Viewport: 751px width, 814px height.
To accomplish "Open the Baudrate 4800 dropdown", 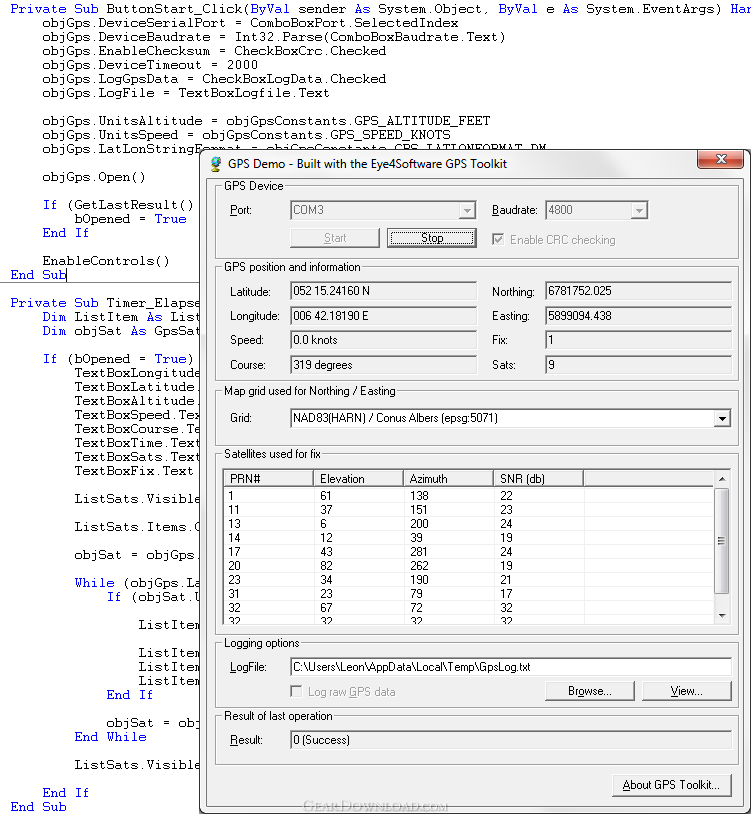I will point(639,211).
